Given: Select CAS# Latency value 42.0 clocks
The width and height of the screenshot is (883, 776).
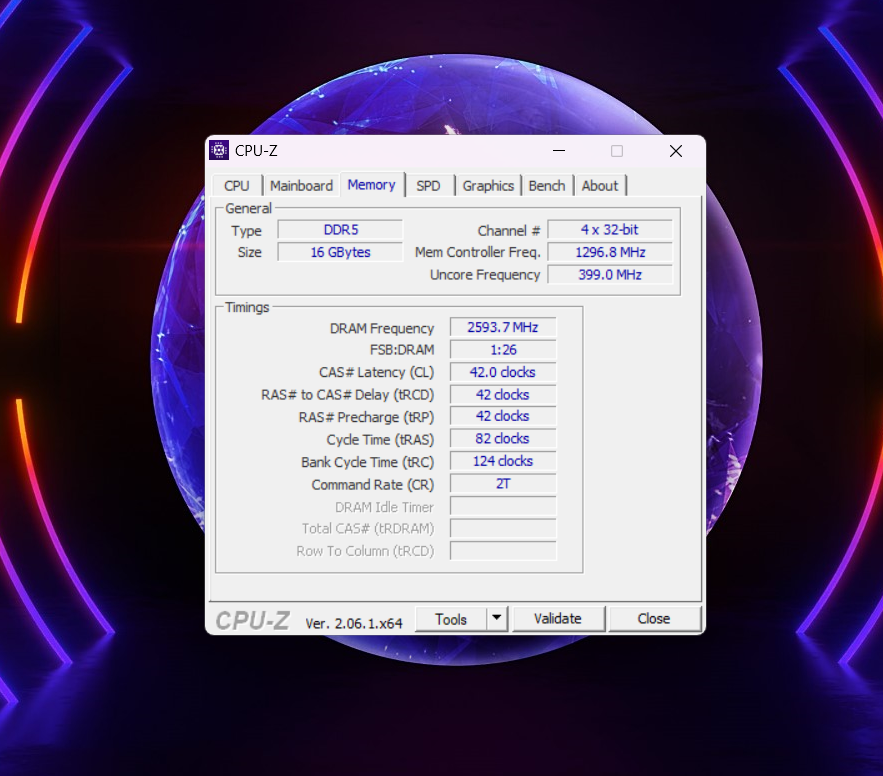Looking at the screenshot, I should point(503,372).
